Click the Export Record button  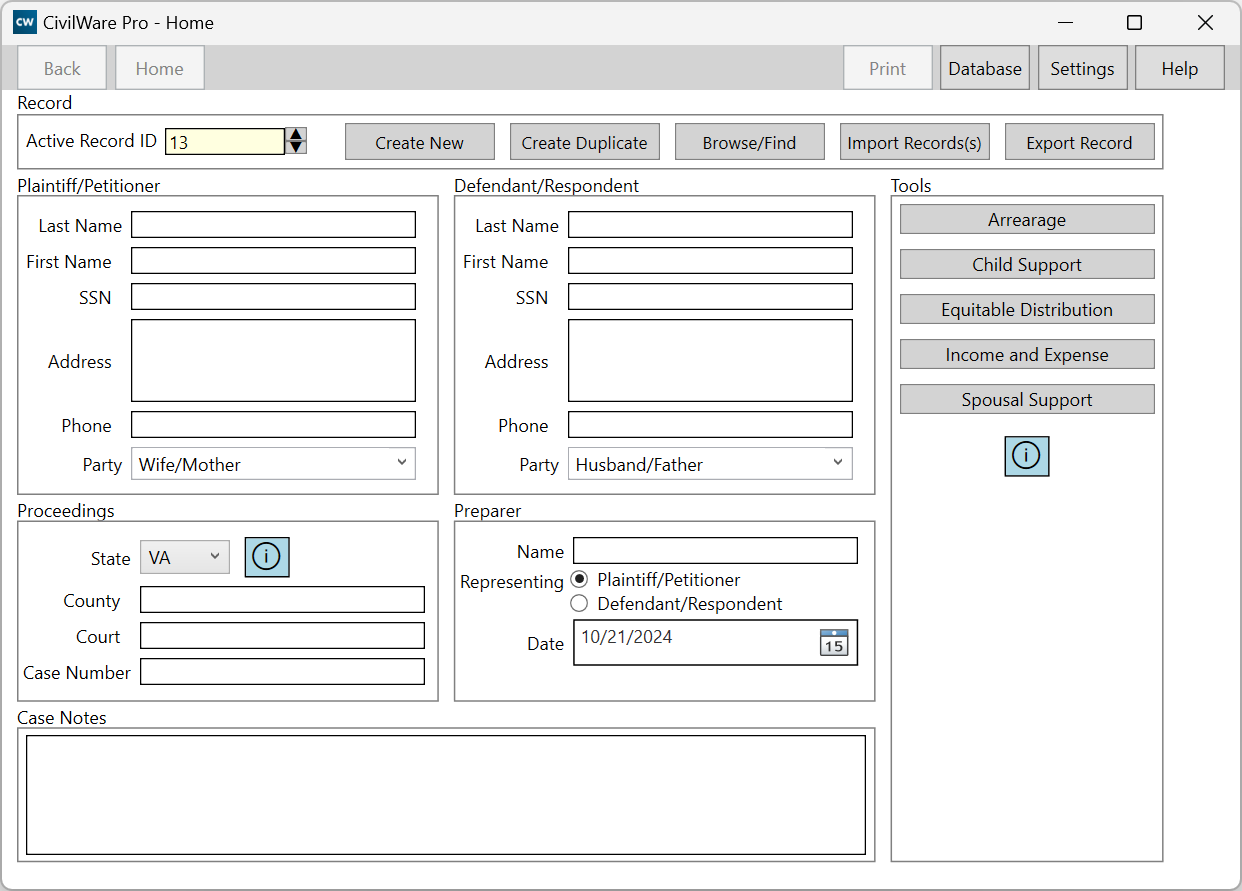1080,142
